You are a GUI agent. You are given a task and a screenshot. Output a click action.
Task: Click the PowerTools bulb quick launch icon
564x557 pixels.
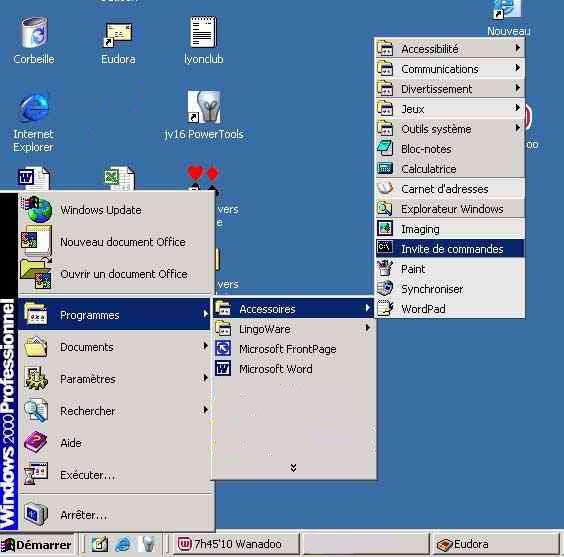[x=147, y=544]
